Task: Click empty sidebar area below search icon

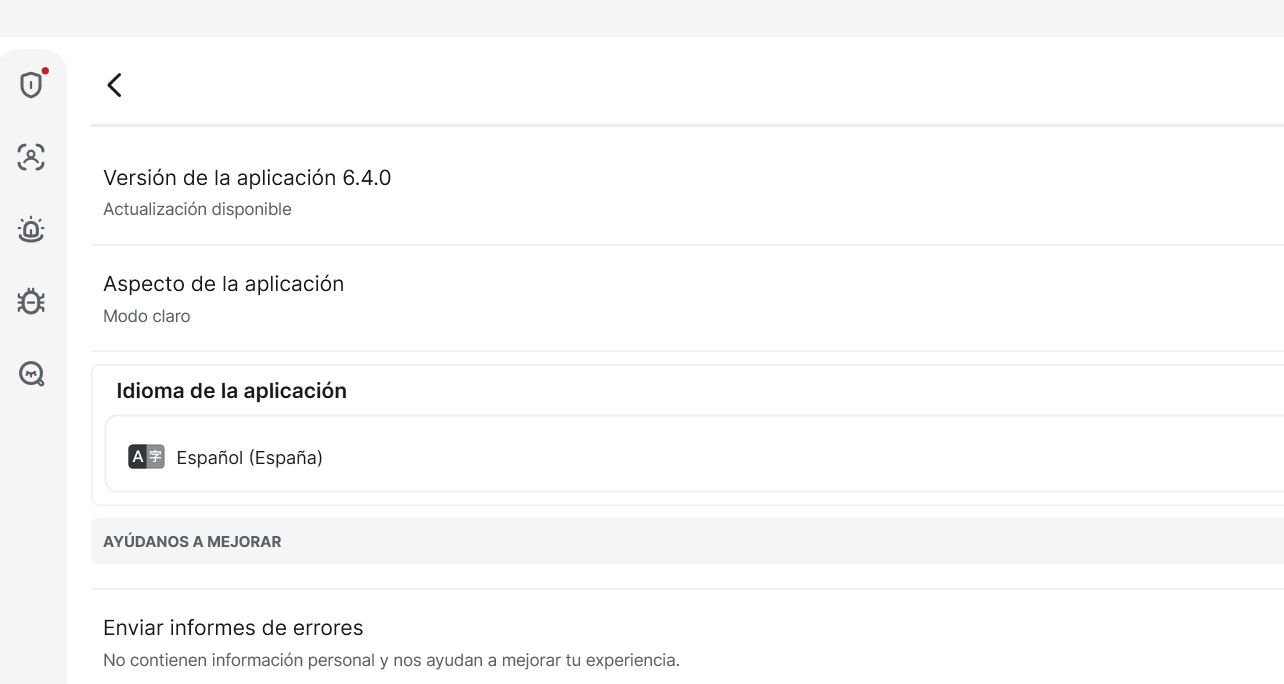Action: (32, 520)
